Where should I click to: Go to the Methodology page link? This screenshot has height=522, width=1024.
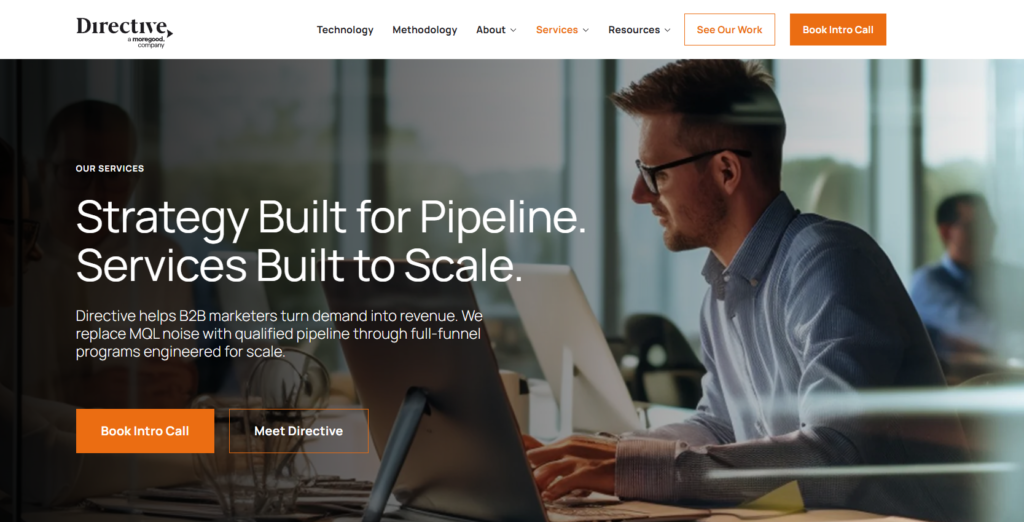pyautogui.click(x=424, y=30)
